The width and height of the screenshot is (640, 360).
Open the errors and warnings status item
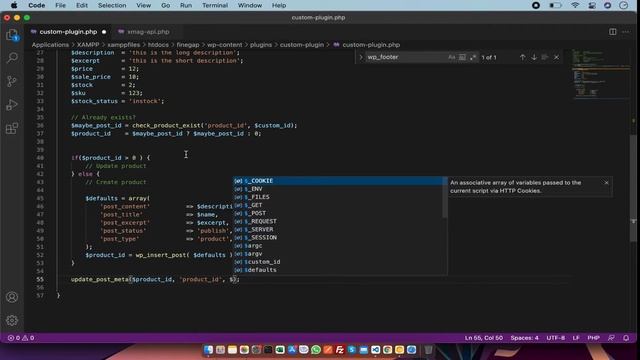click(21, 338)
